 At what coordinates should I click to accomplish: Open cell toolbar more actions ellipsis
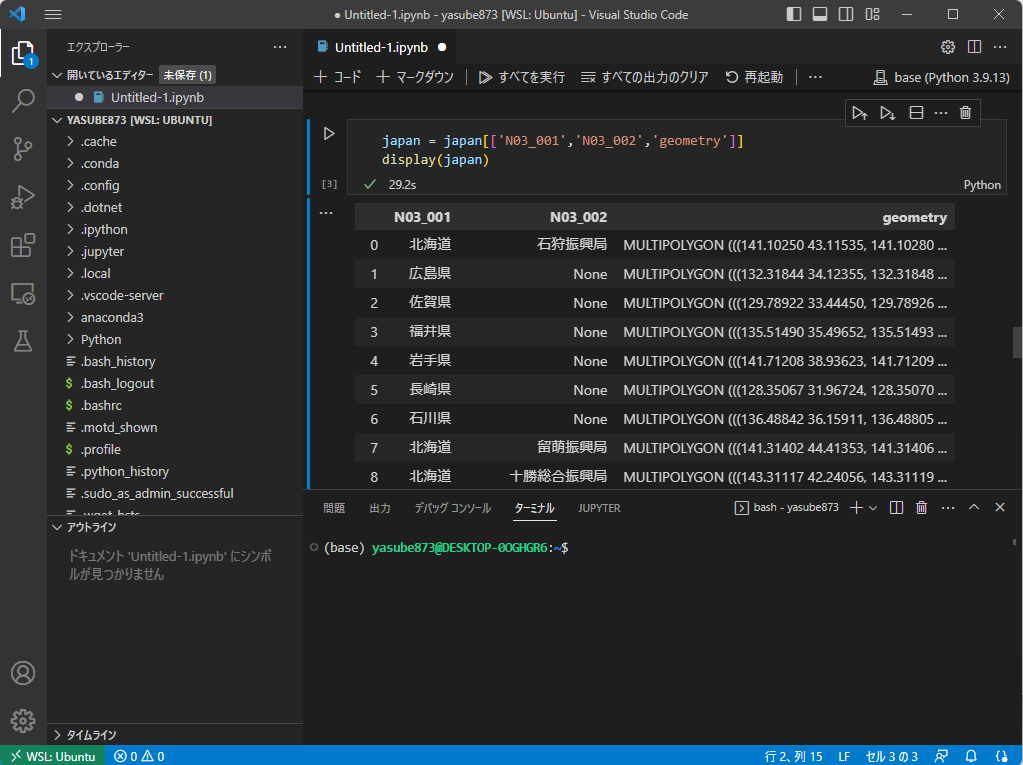pyautogui.click(x=941, y=113)
